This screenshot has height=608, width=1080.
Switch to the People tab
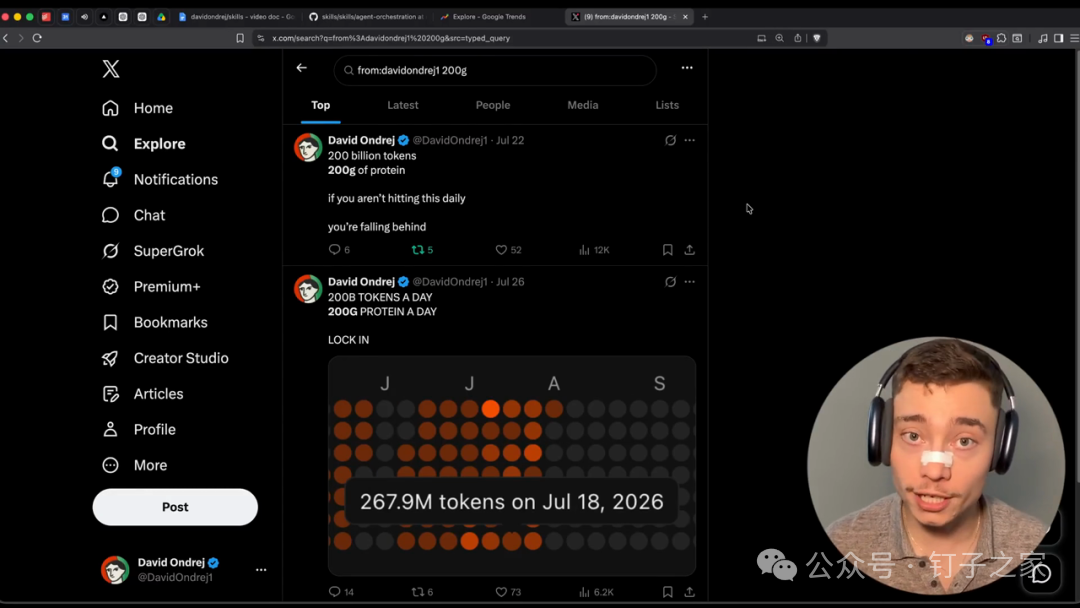[x=492, y=105]
